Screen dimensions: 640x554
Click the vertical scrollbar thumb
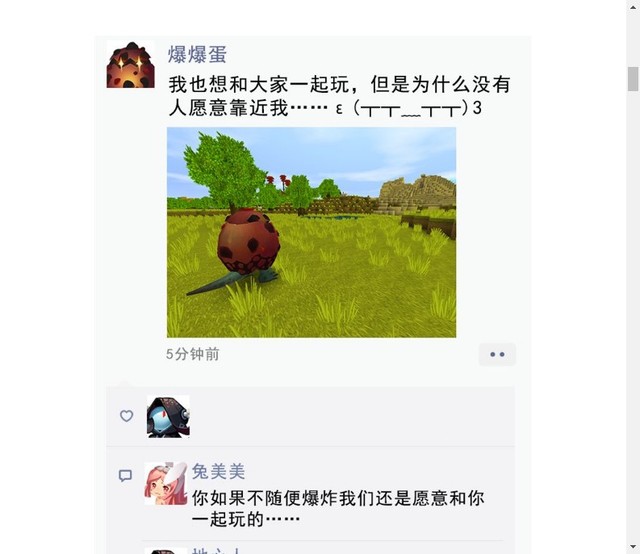pos(633,79)
